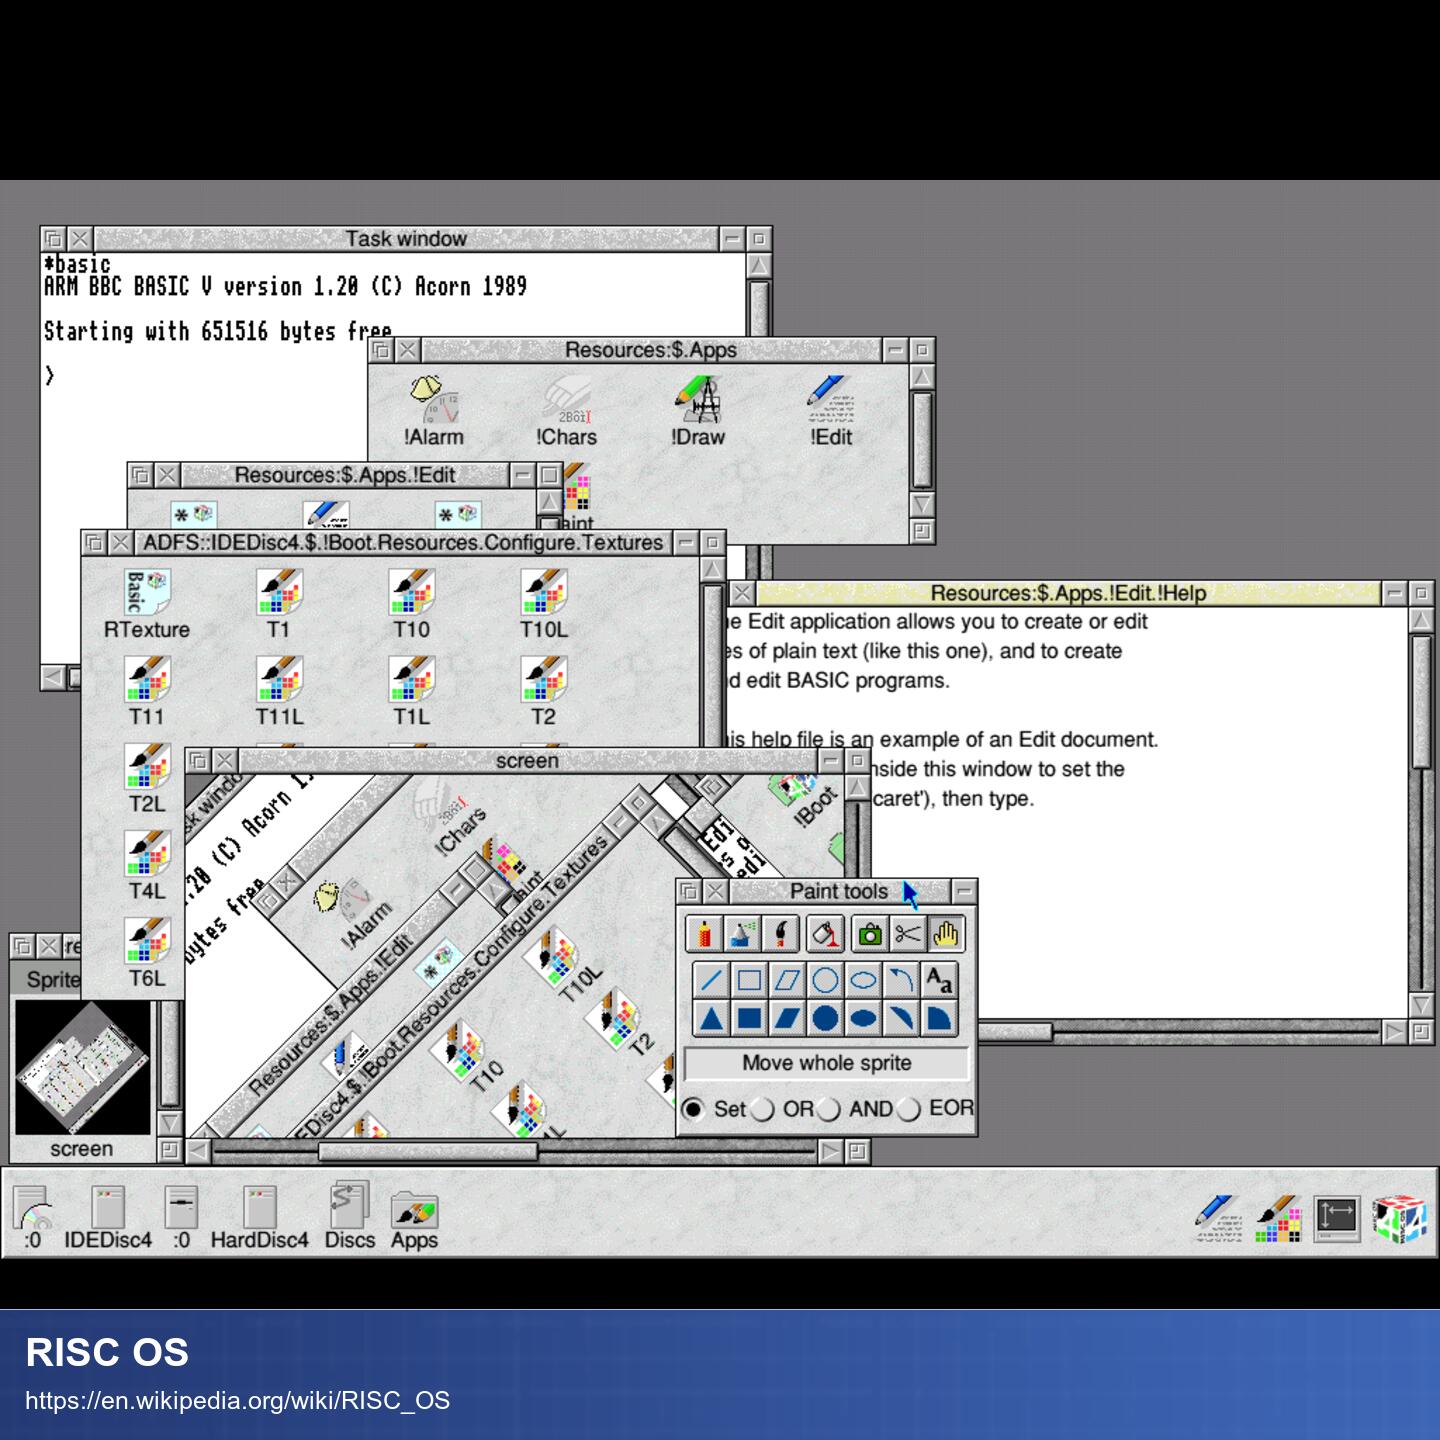Click scroll up arrow in Help window
This screenshot has width=1440, height=1440.
tap(1420, 620)
